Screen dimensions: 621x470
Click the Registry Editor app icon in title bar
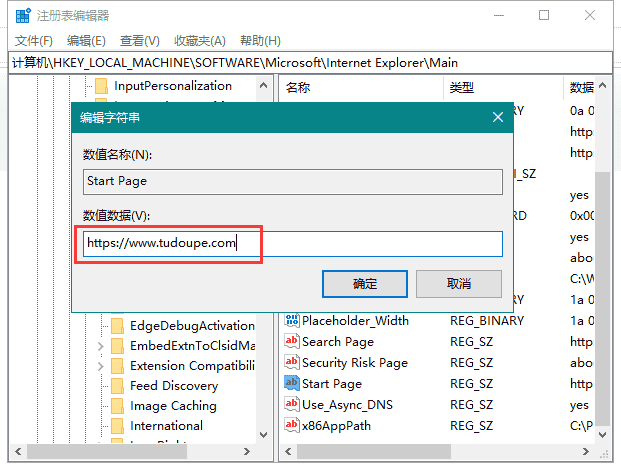23,15
